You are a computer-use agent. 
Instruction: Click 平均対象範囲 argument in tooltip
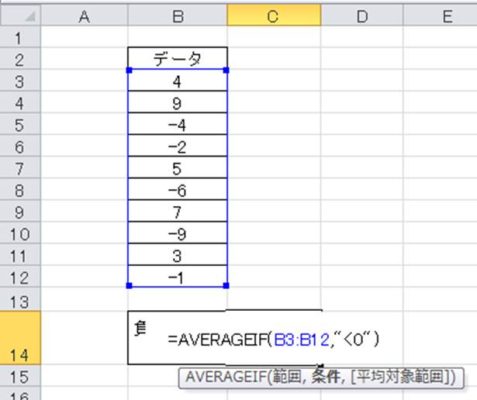(x=401, y=377)
